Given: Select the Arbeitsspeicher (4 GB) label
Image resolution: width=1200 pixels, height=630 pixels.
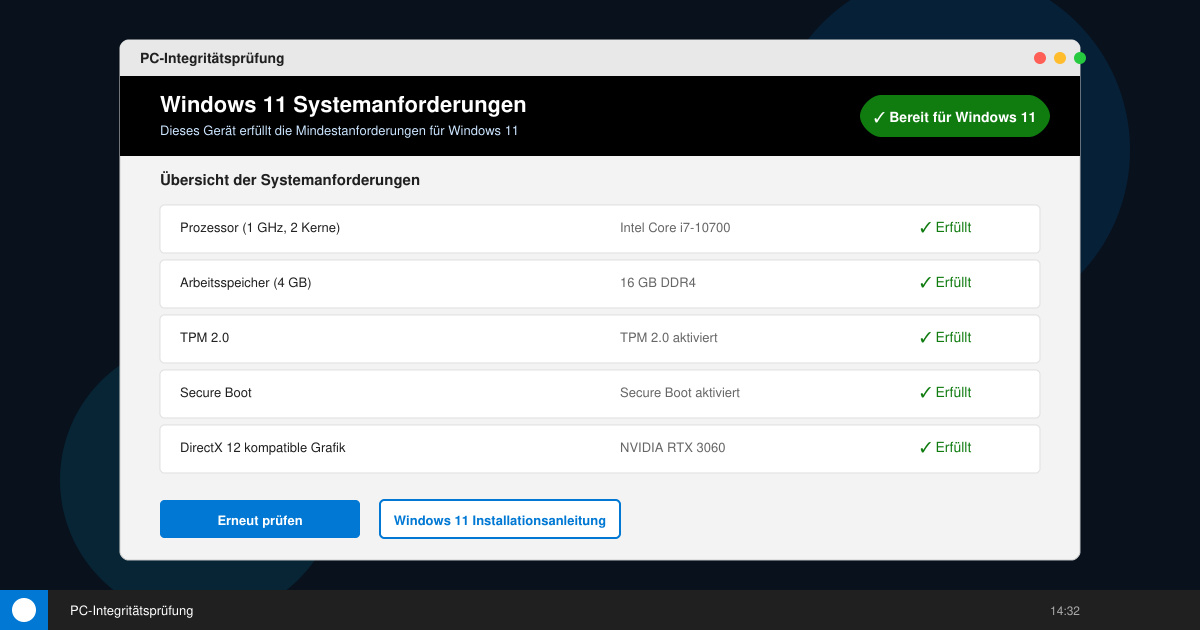Looking at the screenshot, I should 246,283.
